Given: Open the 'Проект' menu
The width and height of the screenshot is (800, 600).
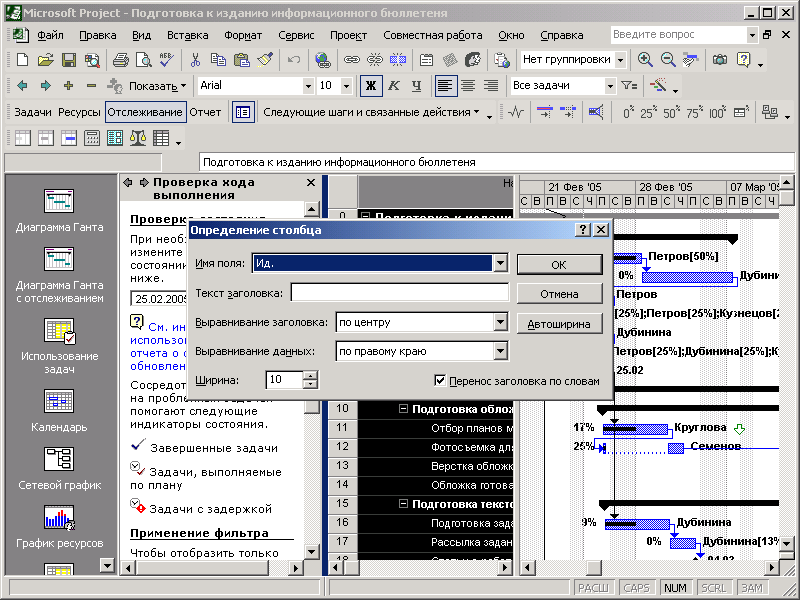Looking at the screenshot, I should (x=348, y=35).
